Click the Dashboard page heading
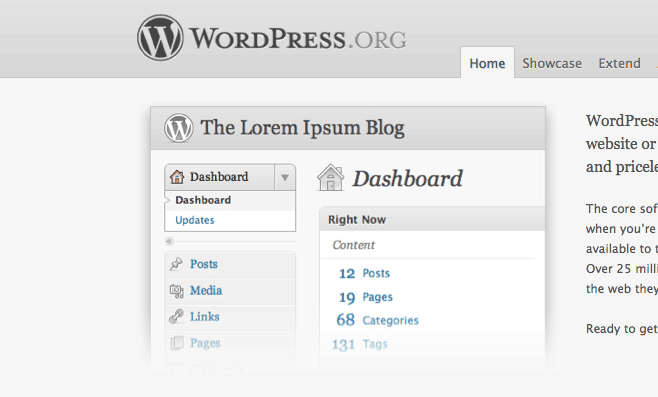Screen dimensions: 658x397 407,179
